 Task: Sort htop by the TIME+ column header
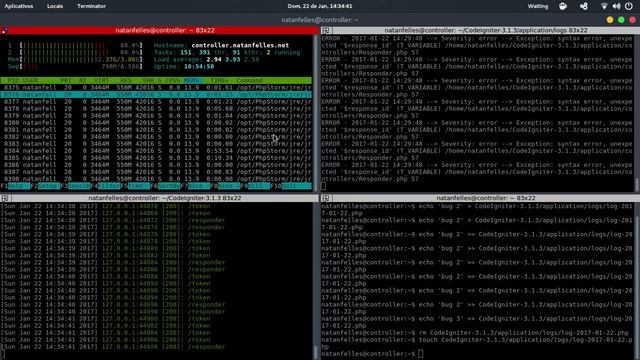point(220,80)
